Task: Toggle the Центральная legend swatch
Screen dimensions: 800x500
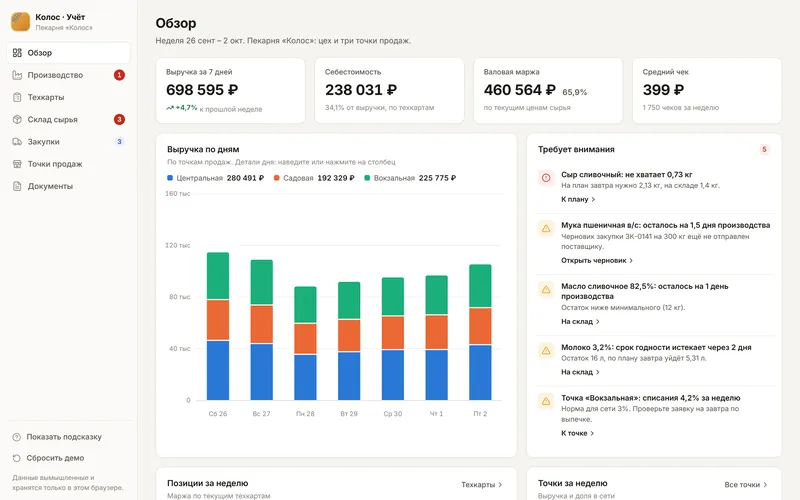Action: click(170, 178)
